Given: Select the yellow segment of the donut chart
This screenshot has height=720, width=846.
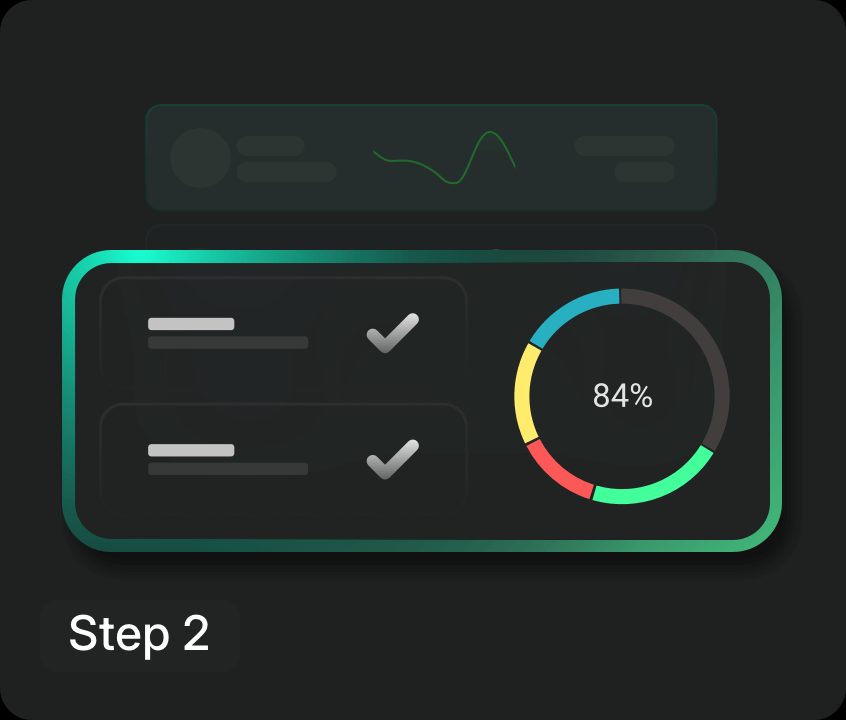Looking at the screenshot, I should click(x=527, y=394).
